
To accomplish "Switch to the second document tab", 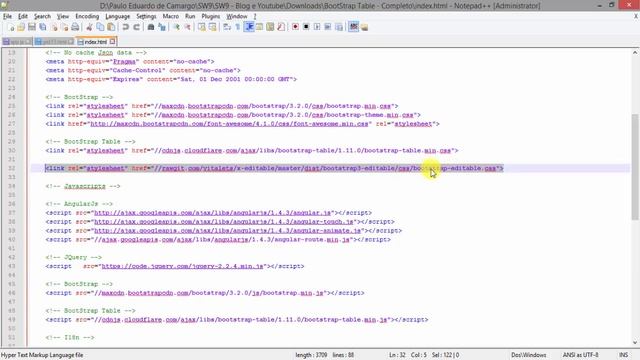I will (54, 42).
